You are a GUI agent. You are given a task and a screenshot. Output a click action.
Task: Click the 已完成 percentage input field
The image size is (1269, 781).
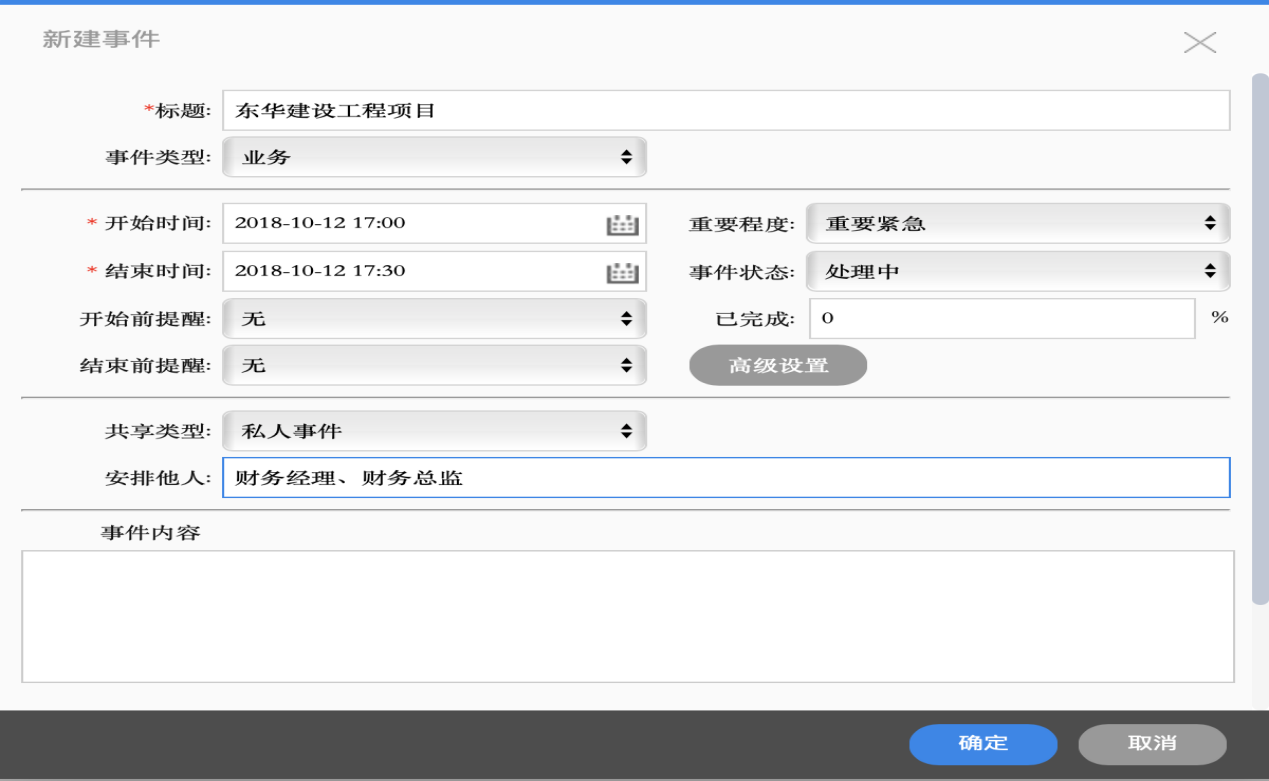[x=1002, y=319]
